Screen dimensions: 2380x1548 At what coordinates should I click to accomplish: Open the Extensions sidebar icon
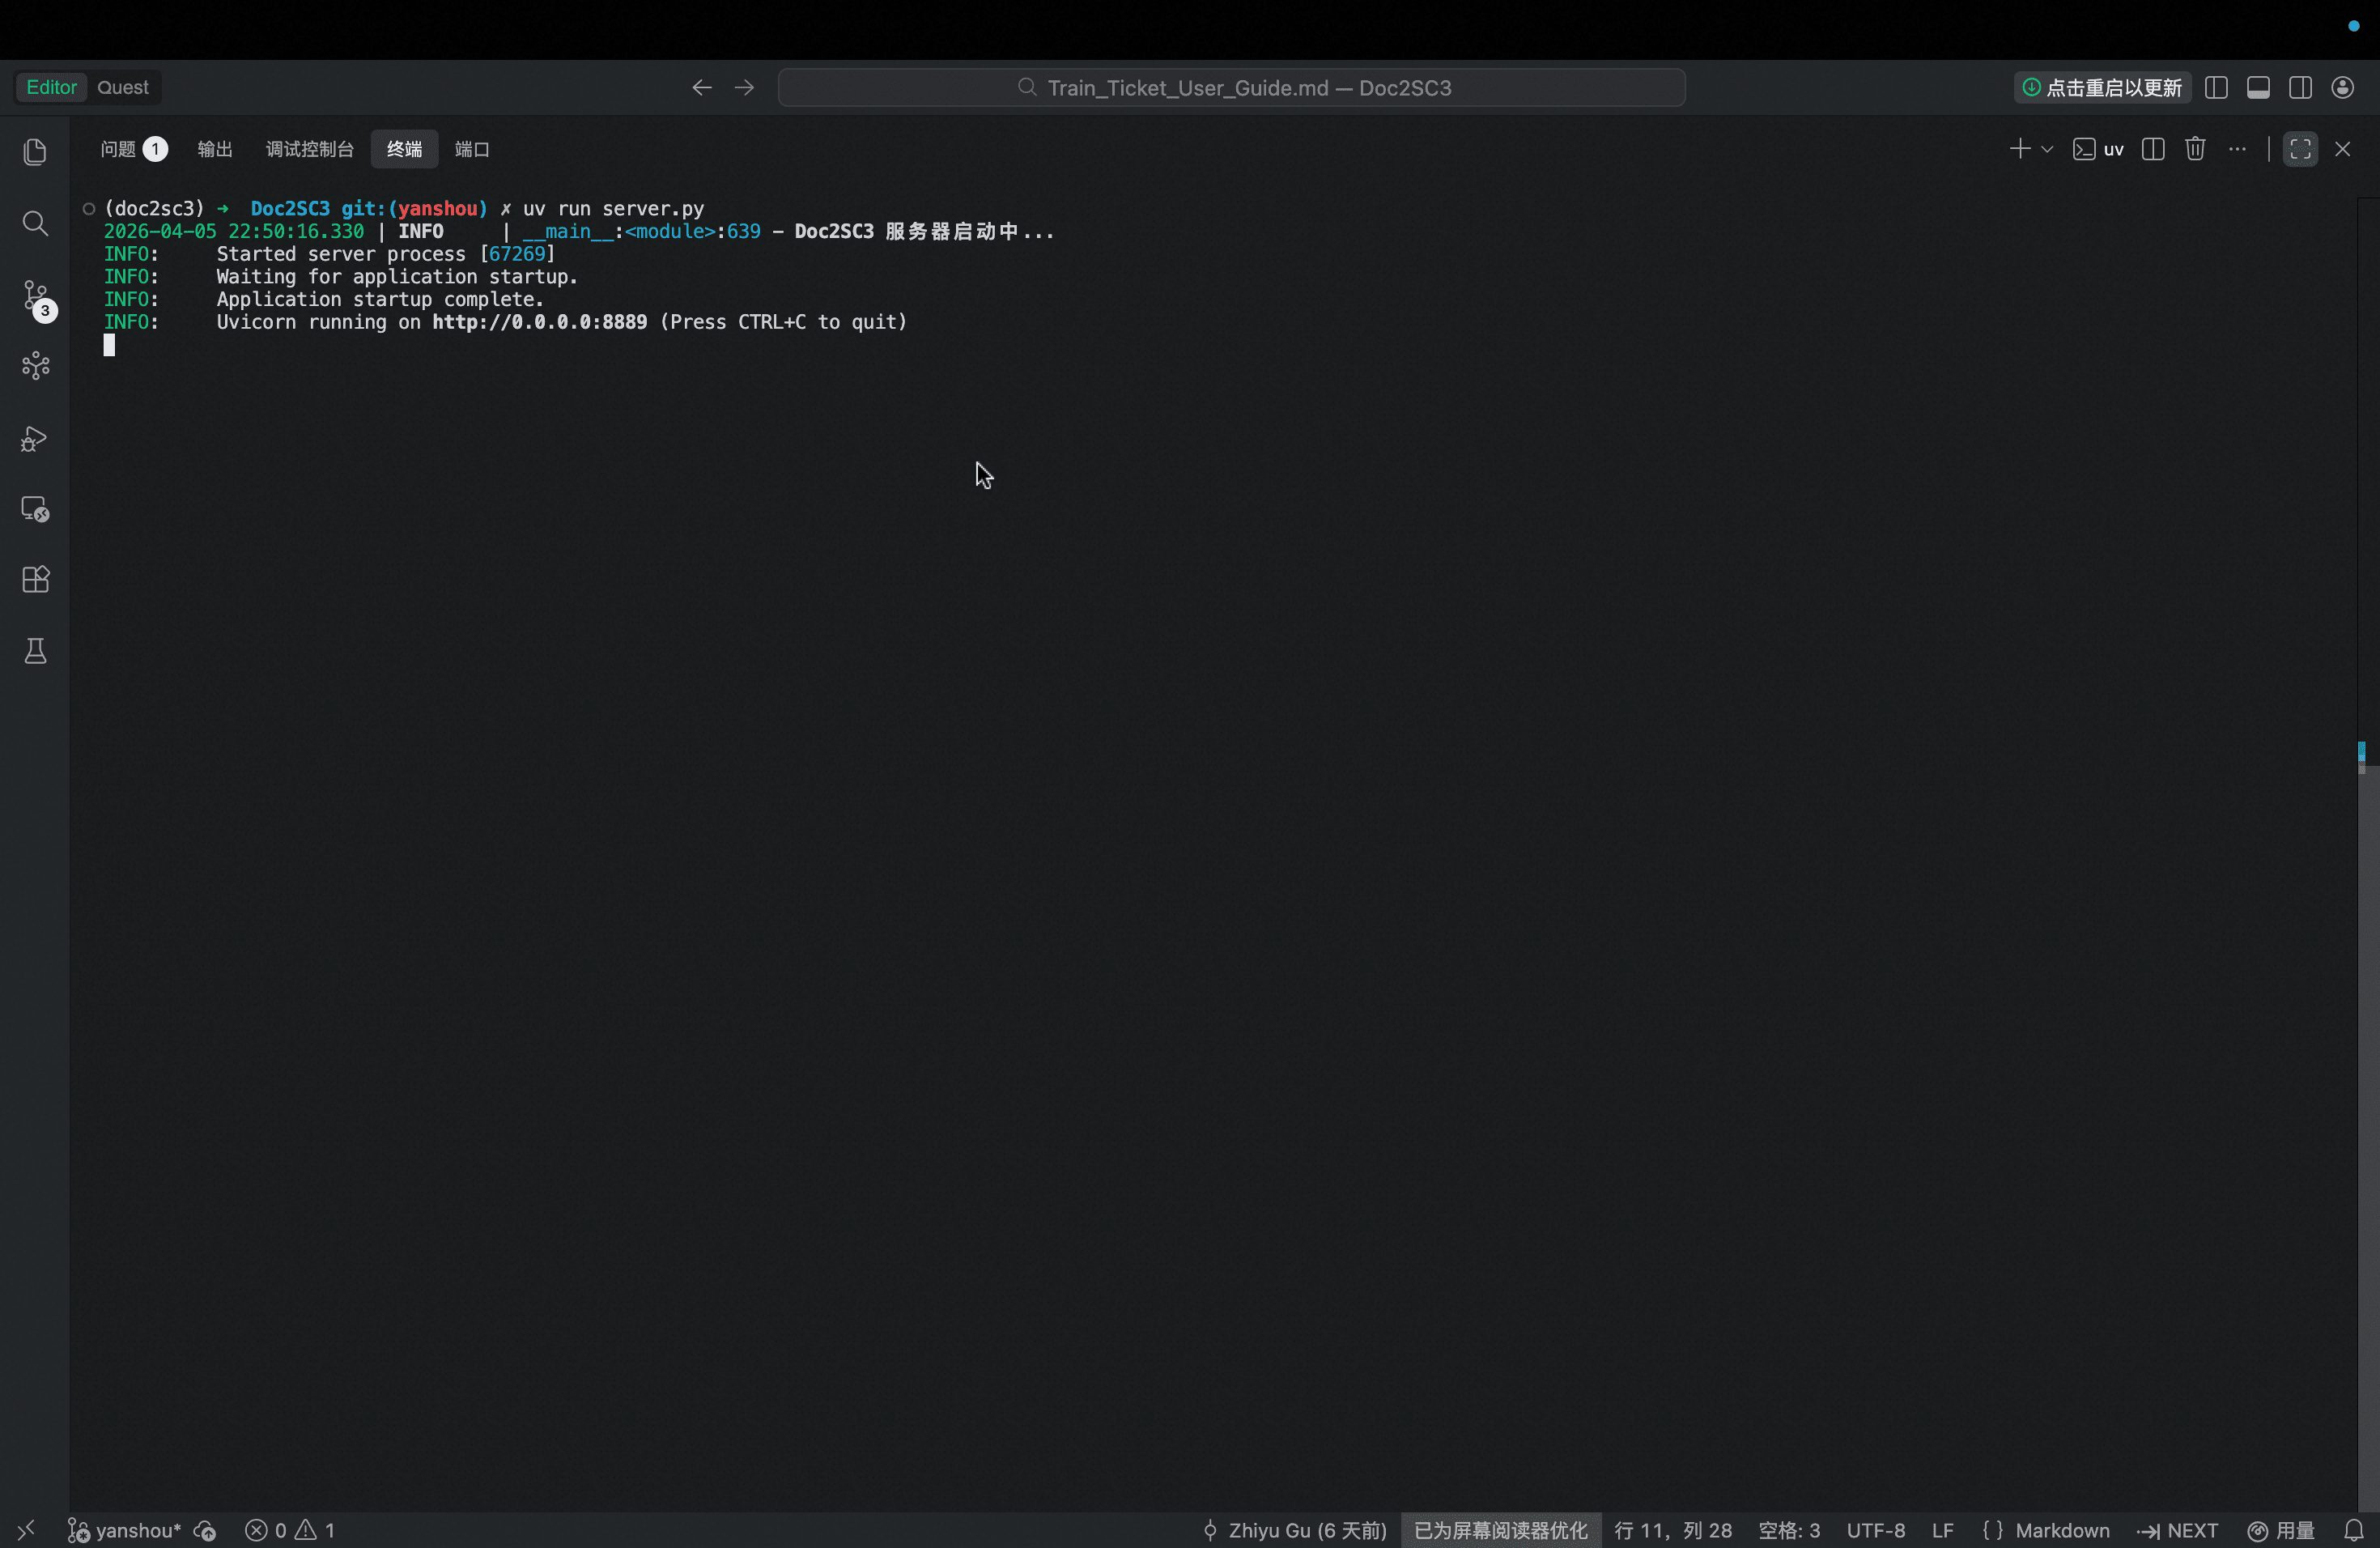click(35, 580)
